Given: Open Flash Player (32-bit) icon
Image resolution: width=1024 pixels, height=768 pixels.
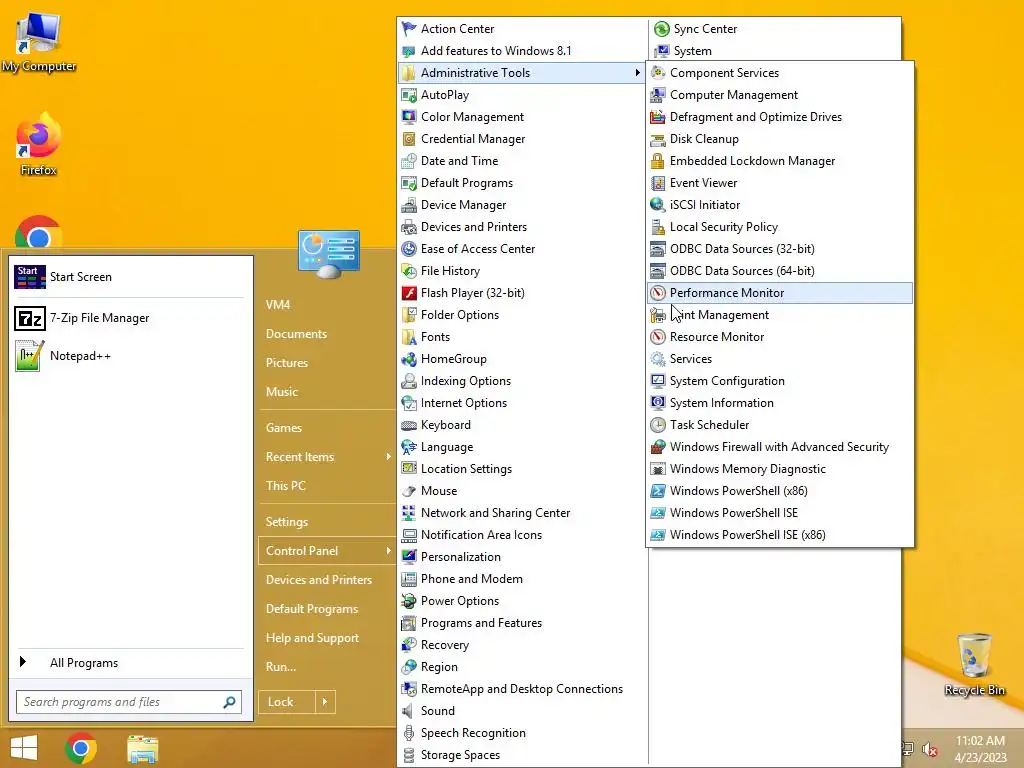Looking at the screenshot, I should point(409,293).
